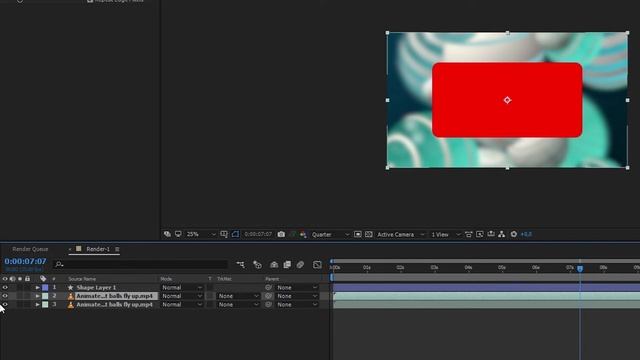Click the region of interest icon
This screenshot has width=640, height=360.
358,234
